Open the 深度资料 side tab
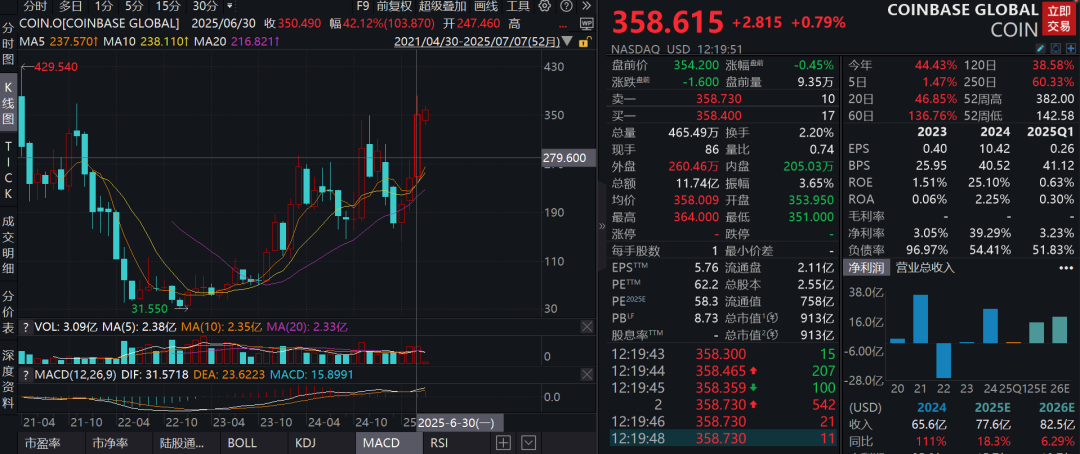Screen dimensions: 1080x454 tap(9, 378)
